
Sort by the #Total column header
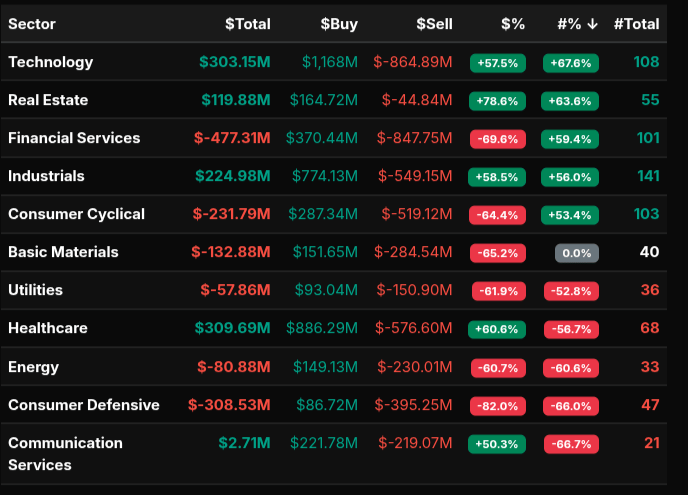(x=636, y=24)
